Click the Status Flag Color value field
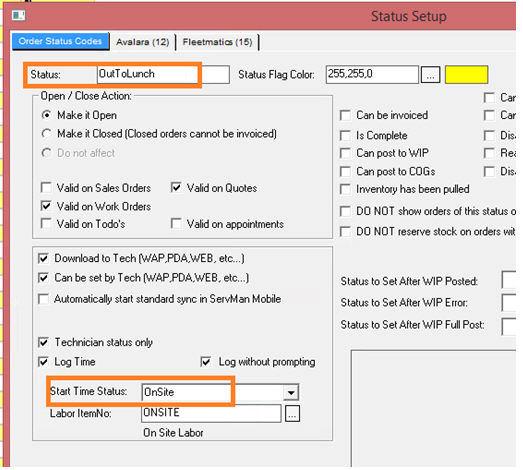 click(372, 74)
